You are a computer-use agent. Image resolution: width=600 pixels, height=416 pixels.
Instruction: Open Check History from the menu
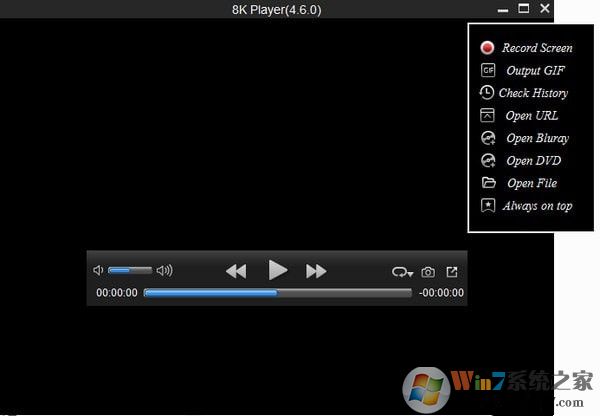point(533,93)
